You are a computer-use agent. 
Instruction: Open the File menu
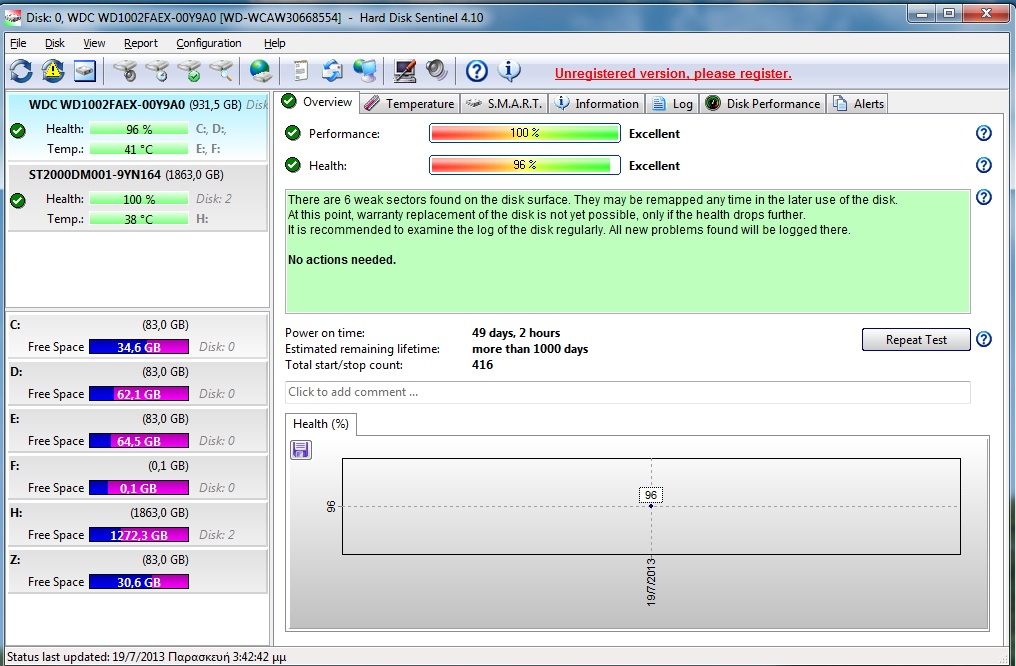pos(18,43)
